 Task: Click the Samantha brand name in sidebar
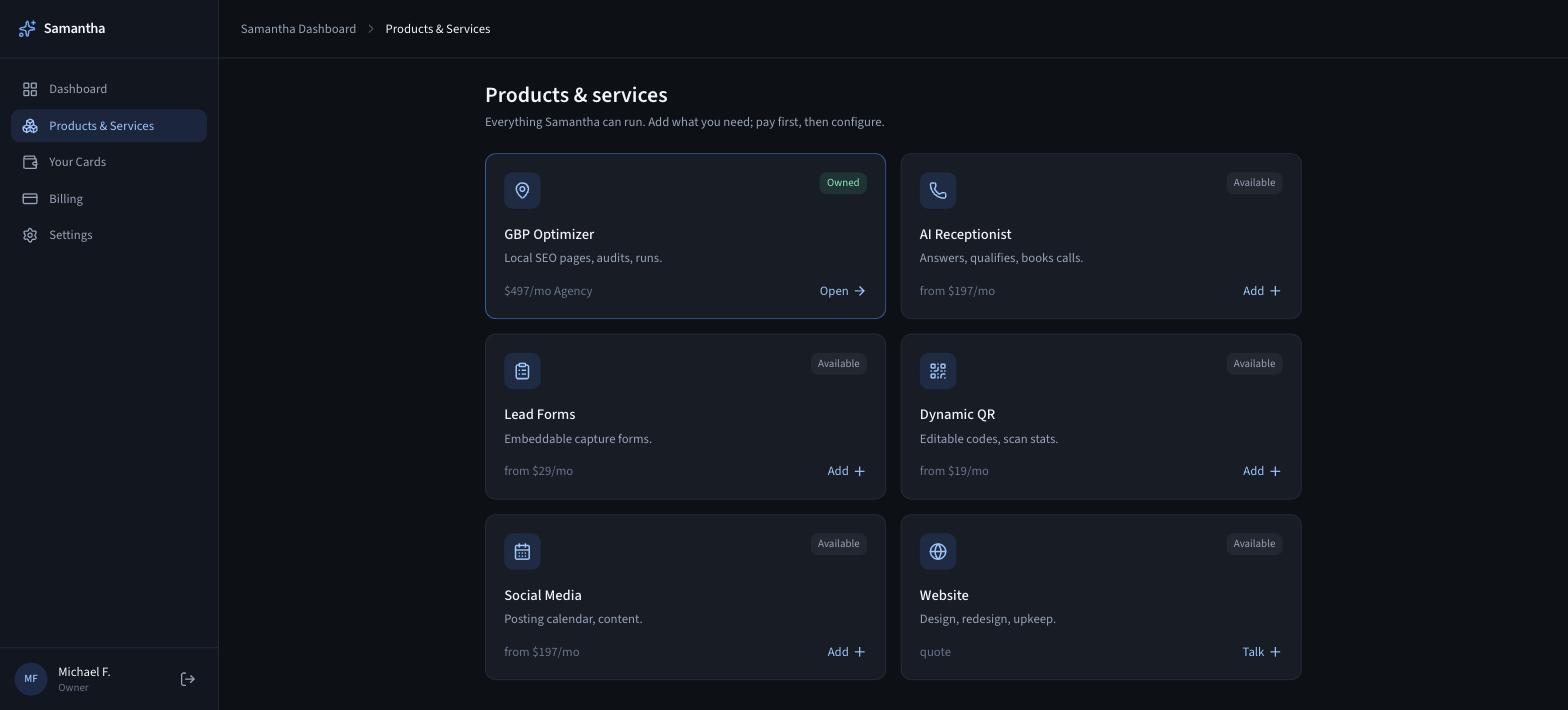pos(74,29)
